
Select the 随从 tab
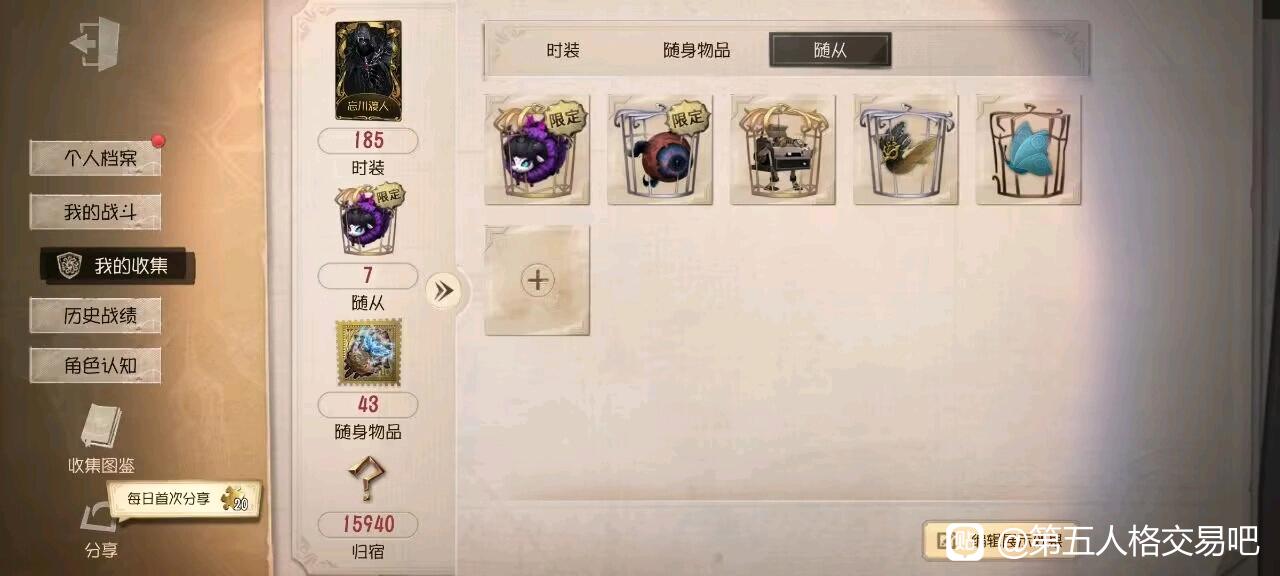[x=830, y=50]
